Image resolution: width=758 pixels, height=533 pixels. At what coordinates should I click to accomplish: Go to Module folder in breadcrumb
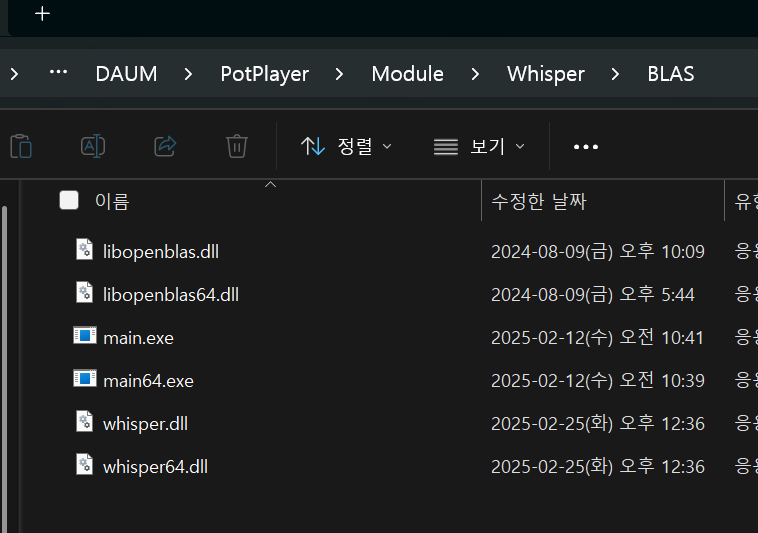pos(408,74)
